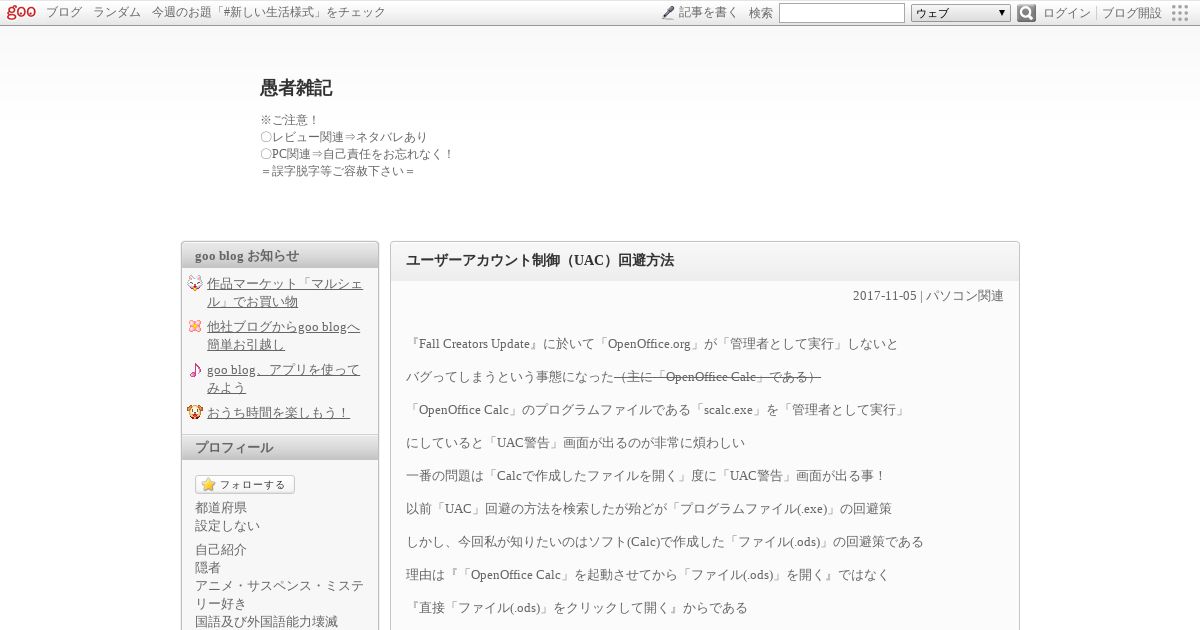Click the プロフィール sidebar header
1200x630 pixels.
point(280,447)
